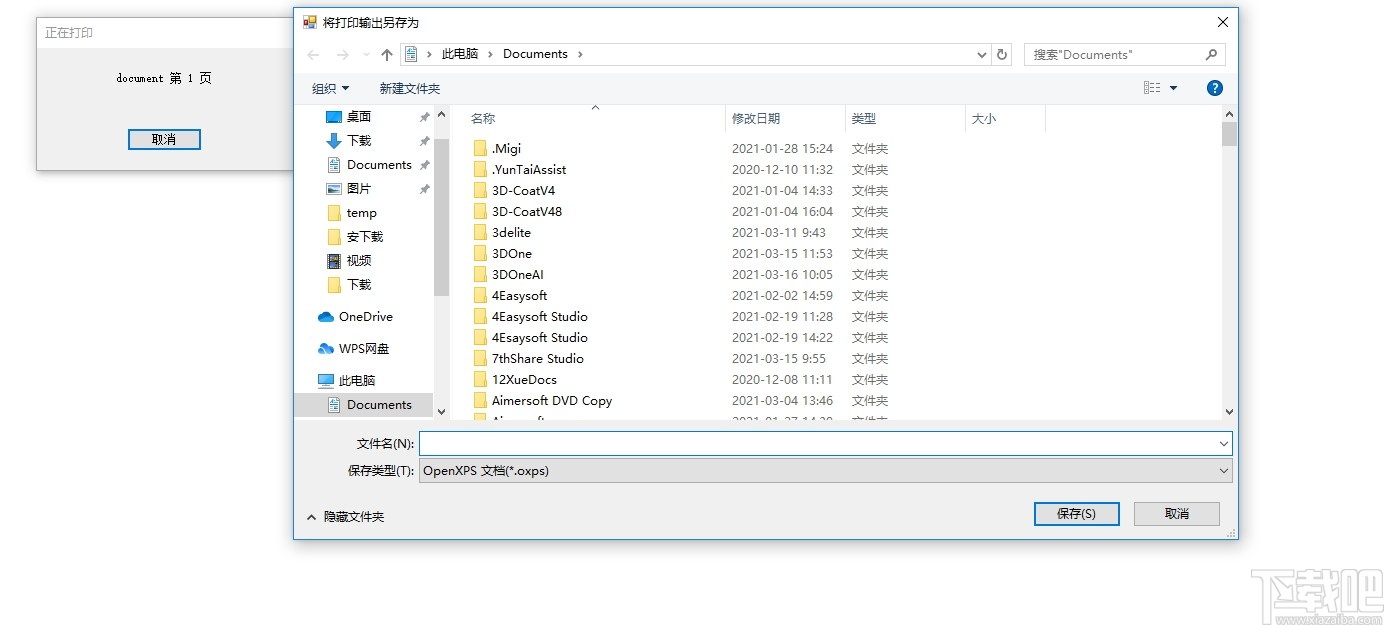The width and height of the screenshot is (1386, 625).
Task: Select the 3DOne folder
Action: [x=512, y=254]
